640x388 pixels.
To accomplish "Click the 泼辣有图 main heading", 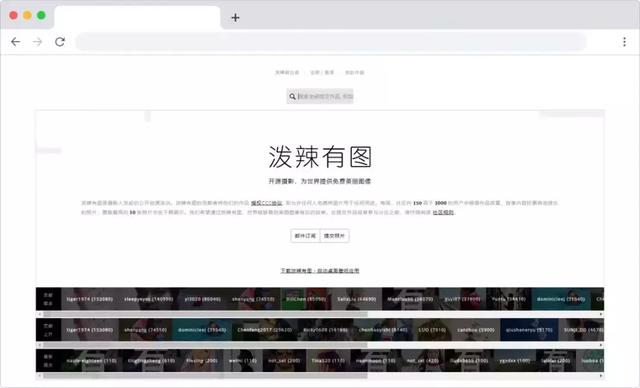I will point(320,157).
